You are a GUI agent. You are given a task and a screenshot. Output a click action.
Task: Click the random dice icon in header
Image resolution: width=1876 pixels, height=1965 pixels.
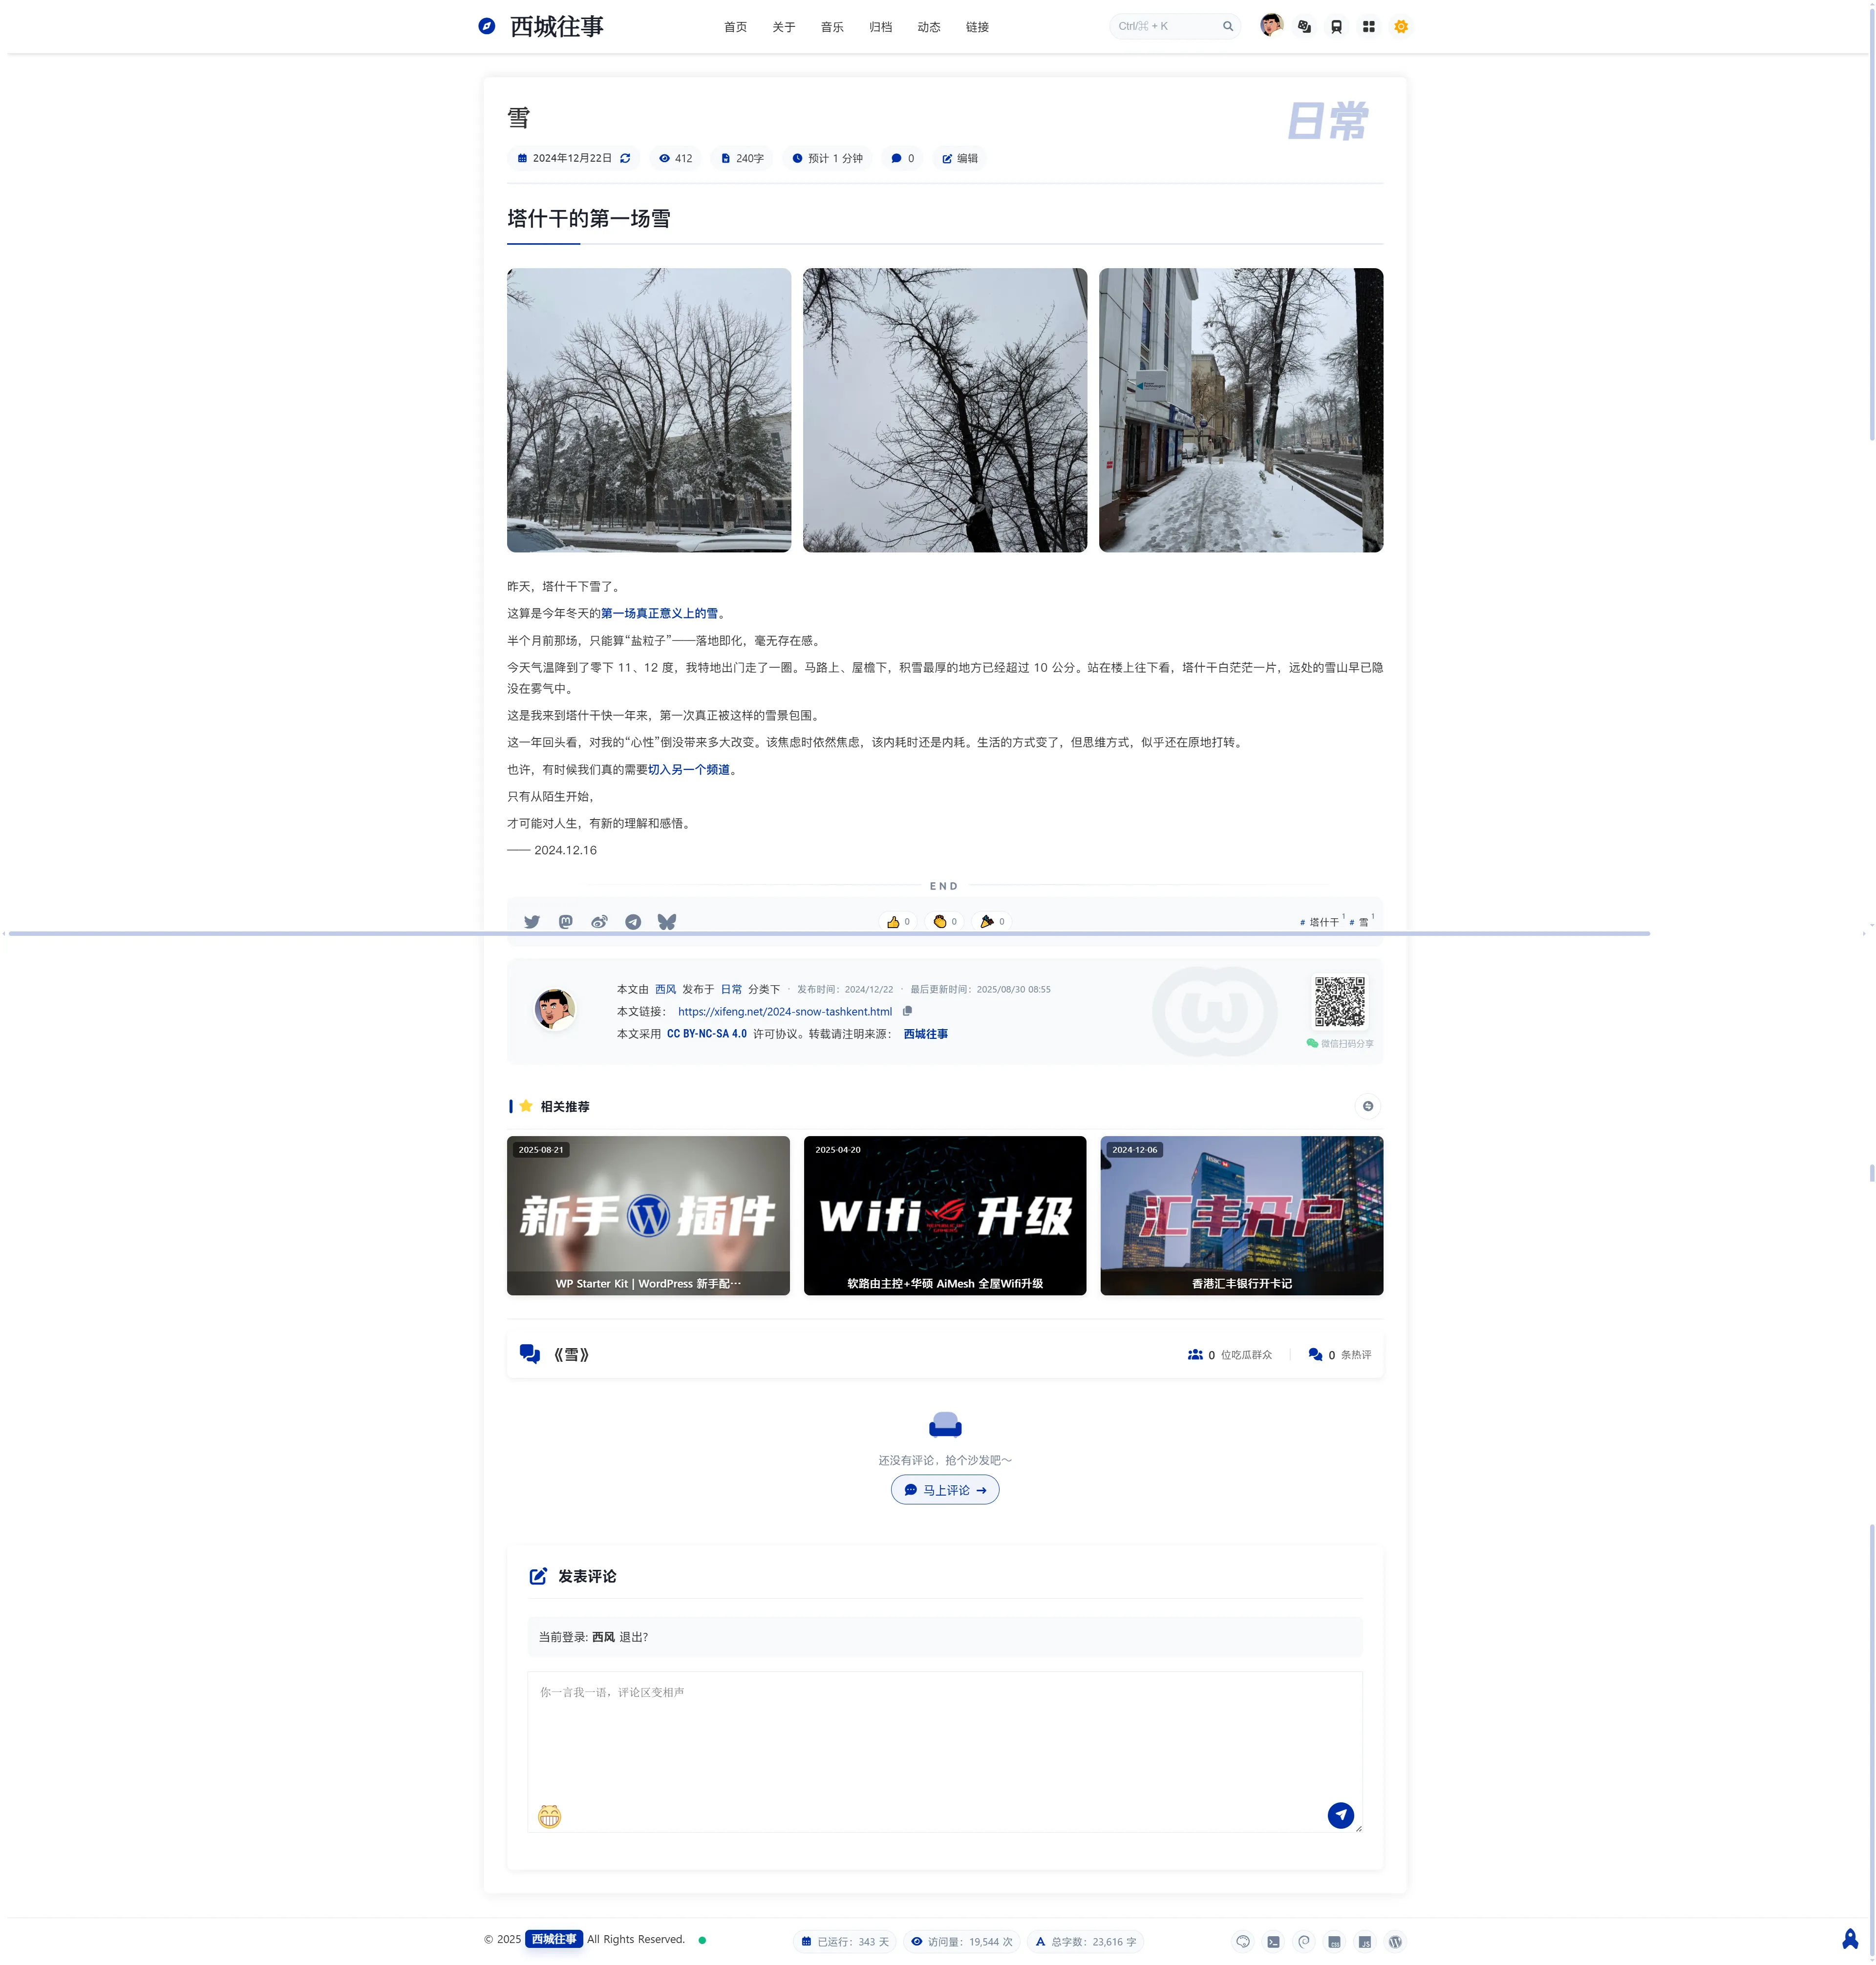1304,27
